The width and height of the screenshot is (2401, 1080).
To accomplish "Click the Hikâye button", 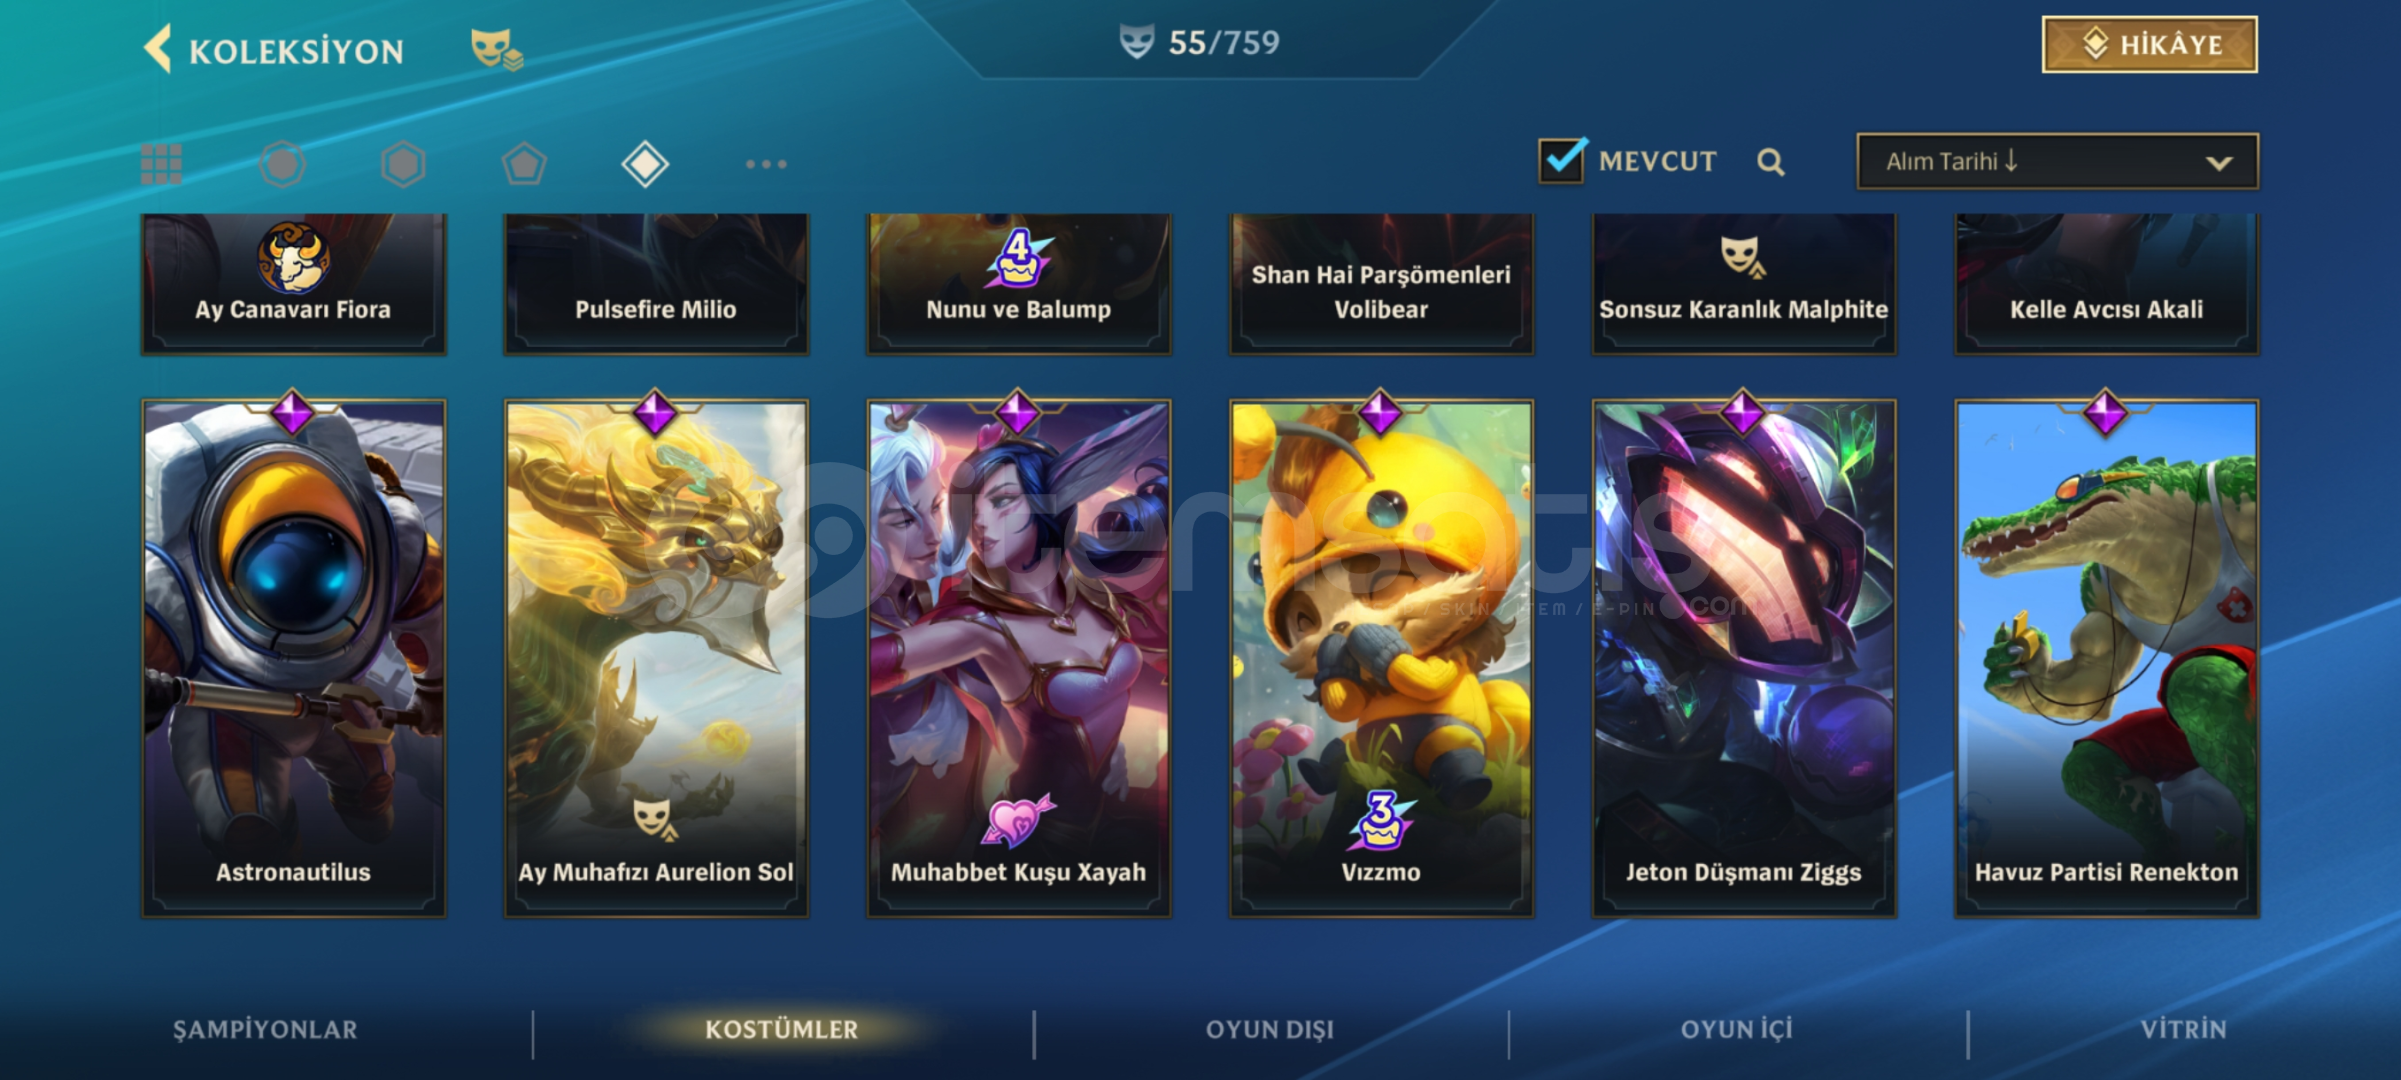I will (x=2150, y=45).
